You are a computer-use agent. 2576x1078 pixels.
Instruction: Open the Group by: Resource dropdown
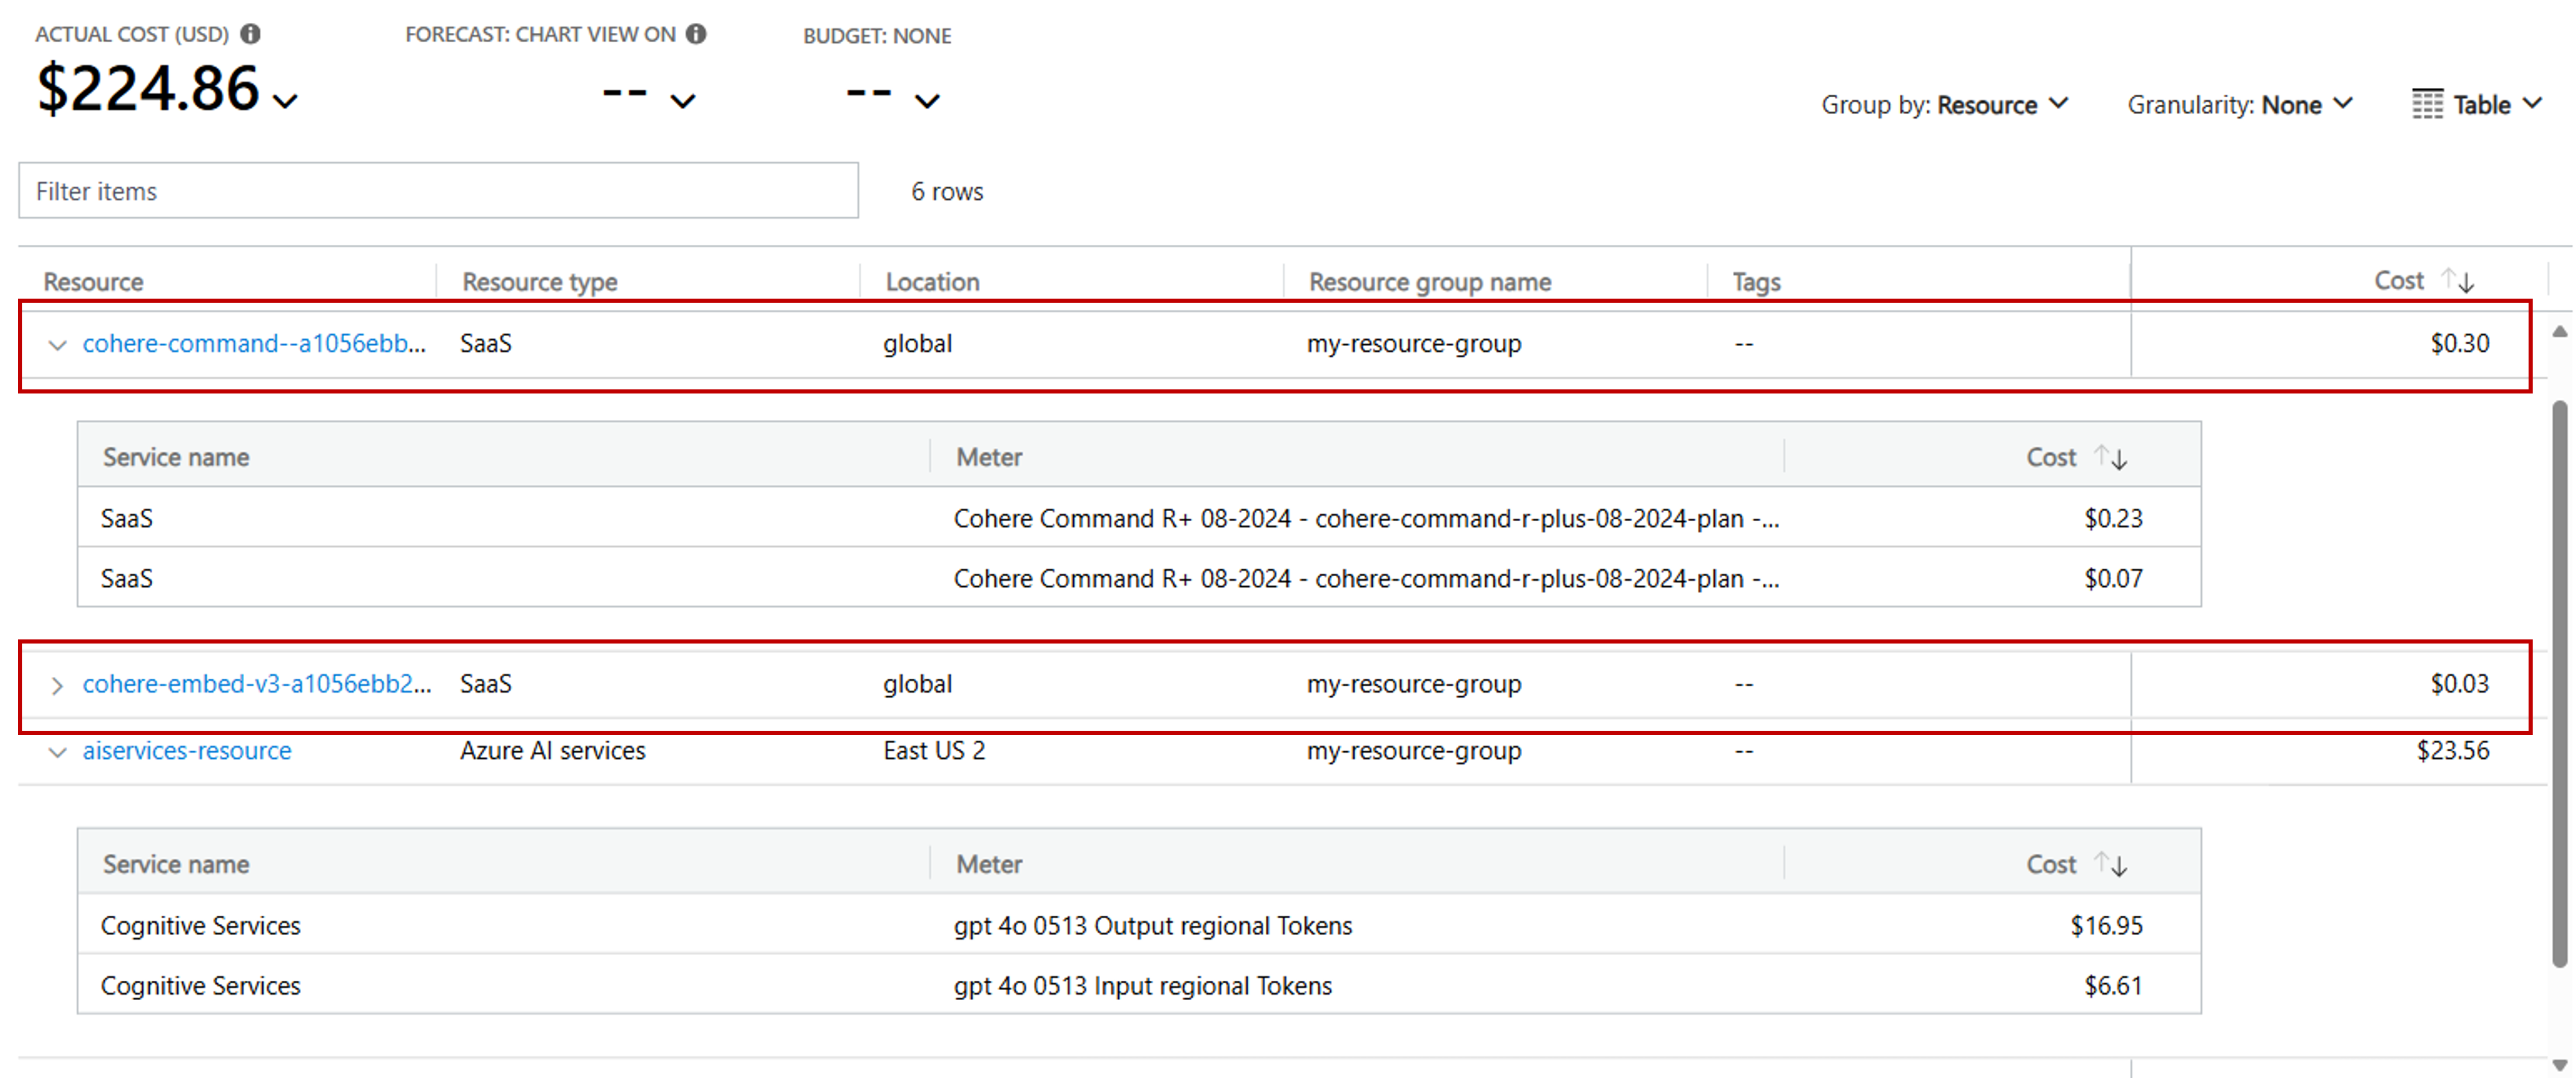click(2060, 104)
